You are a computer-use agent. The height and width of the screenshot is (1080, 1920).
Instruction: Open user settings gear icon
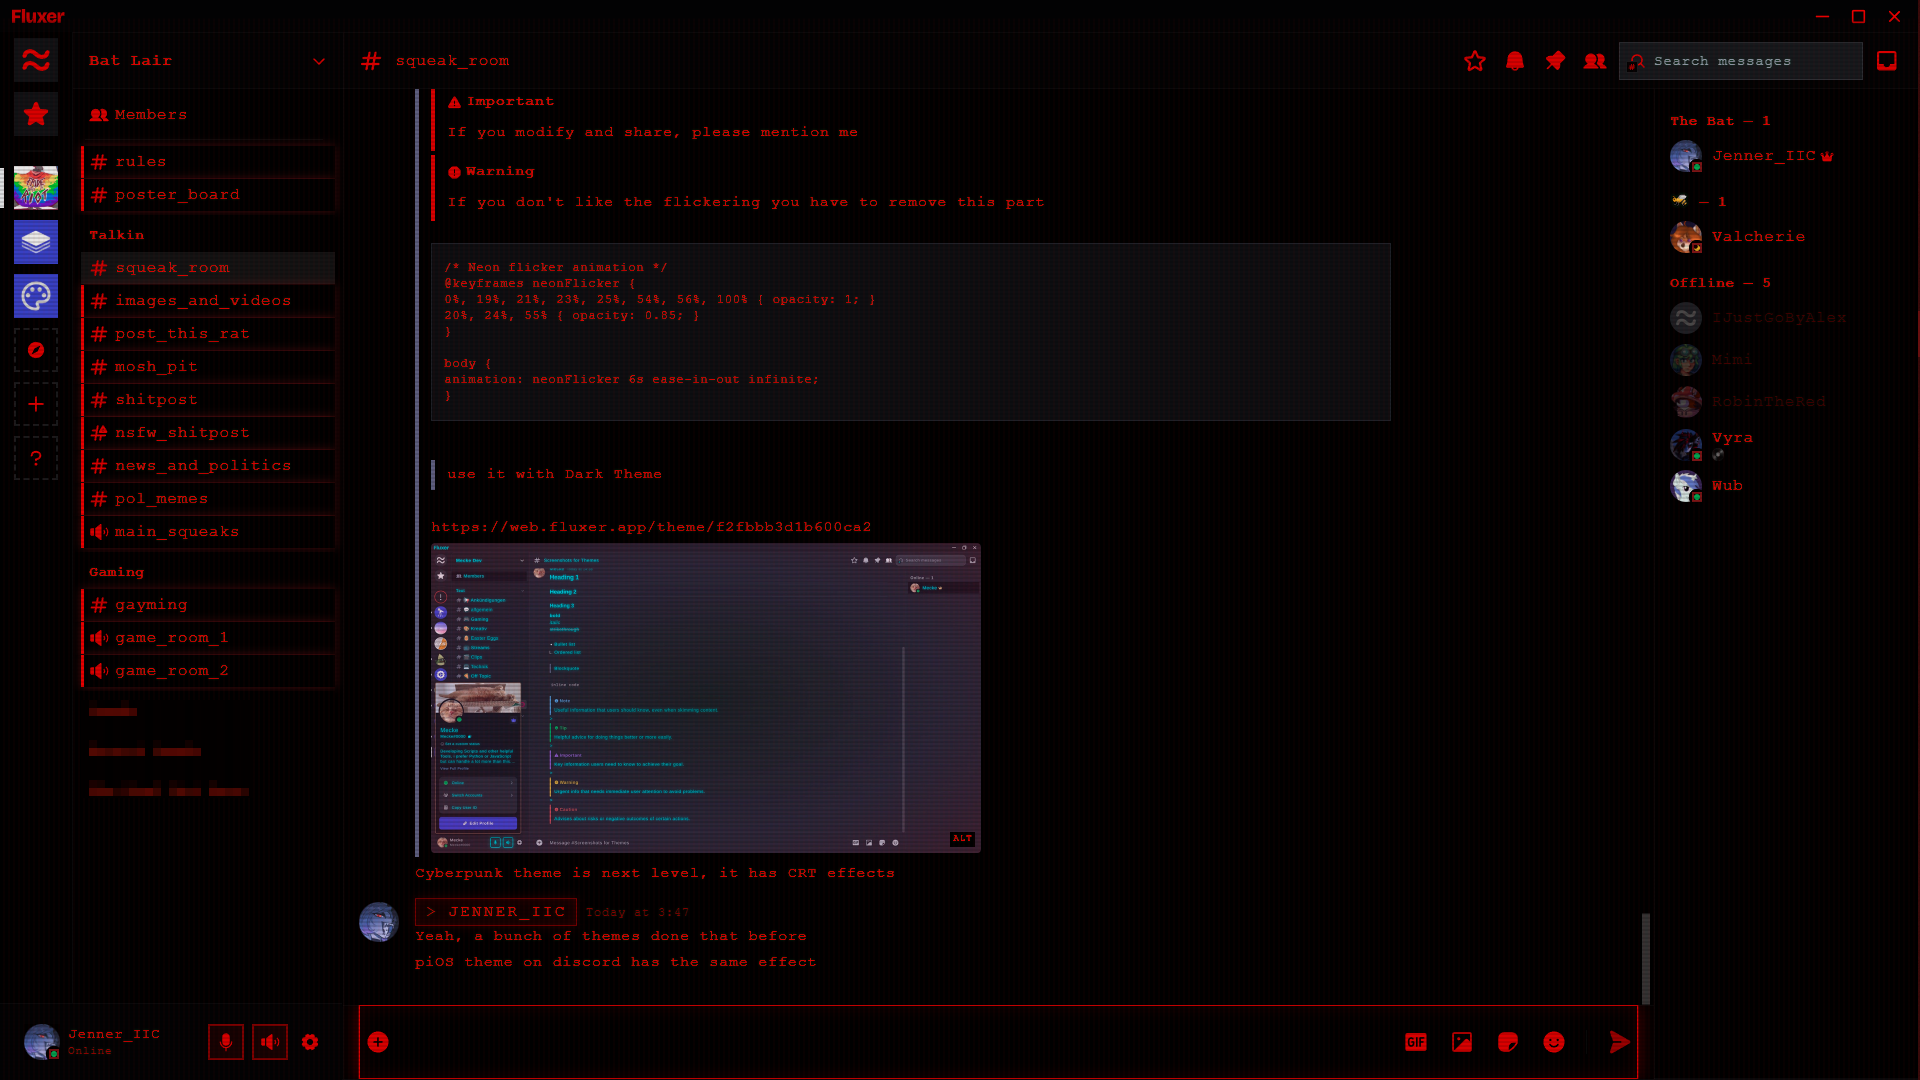tap(310, 1042)
